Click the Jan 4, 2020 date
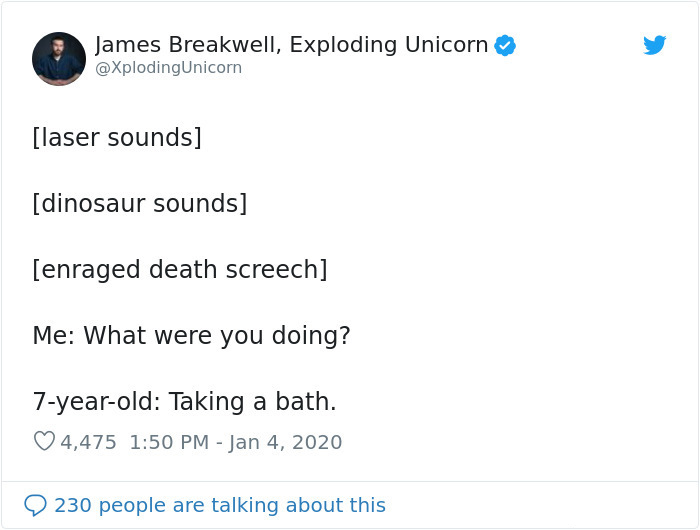 (x=288, y=441)
